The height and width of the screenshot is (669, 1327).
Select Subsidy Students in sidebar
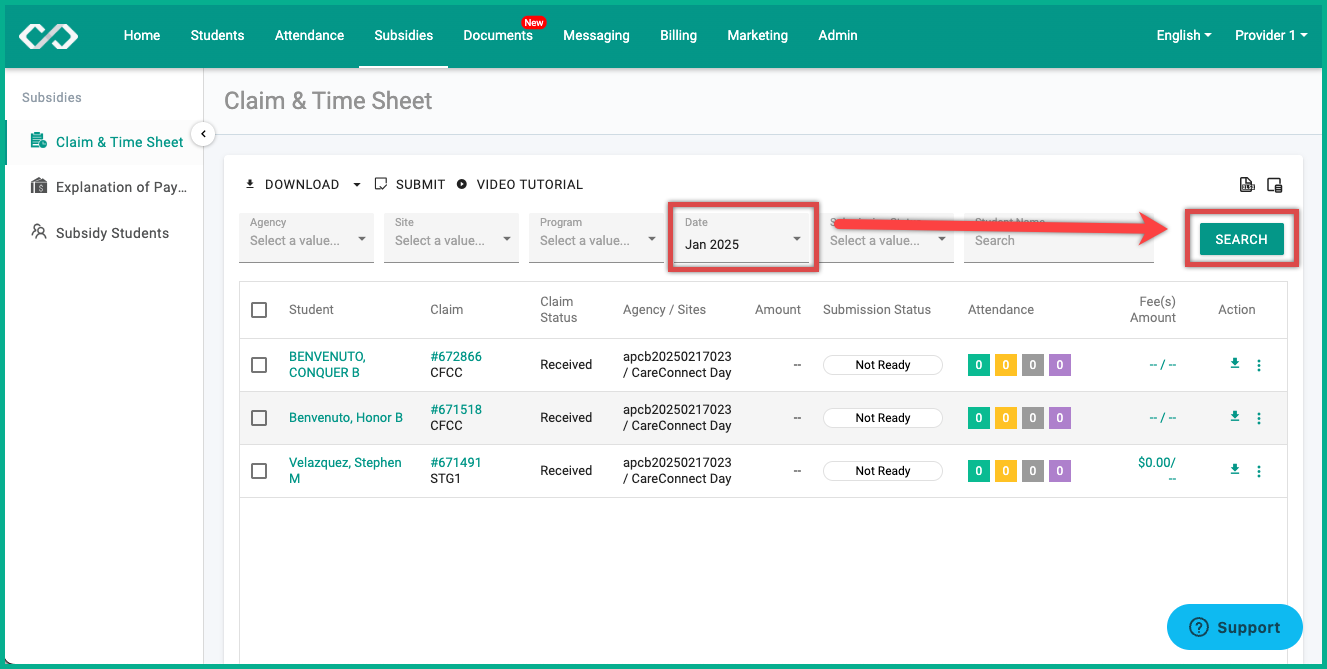[x=104, y=233]
